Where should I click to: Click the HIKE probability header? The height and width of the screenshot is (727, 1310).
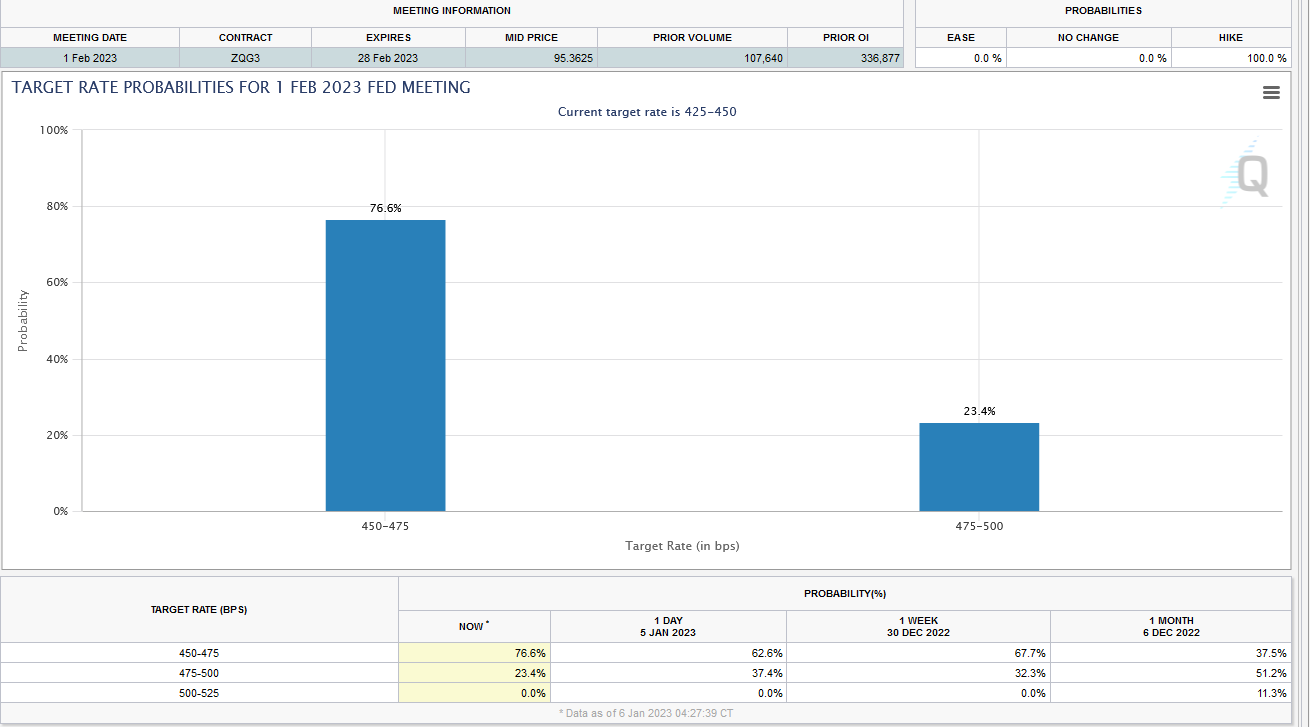tap(1231, 37)
